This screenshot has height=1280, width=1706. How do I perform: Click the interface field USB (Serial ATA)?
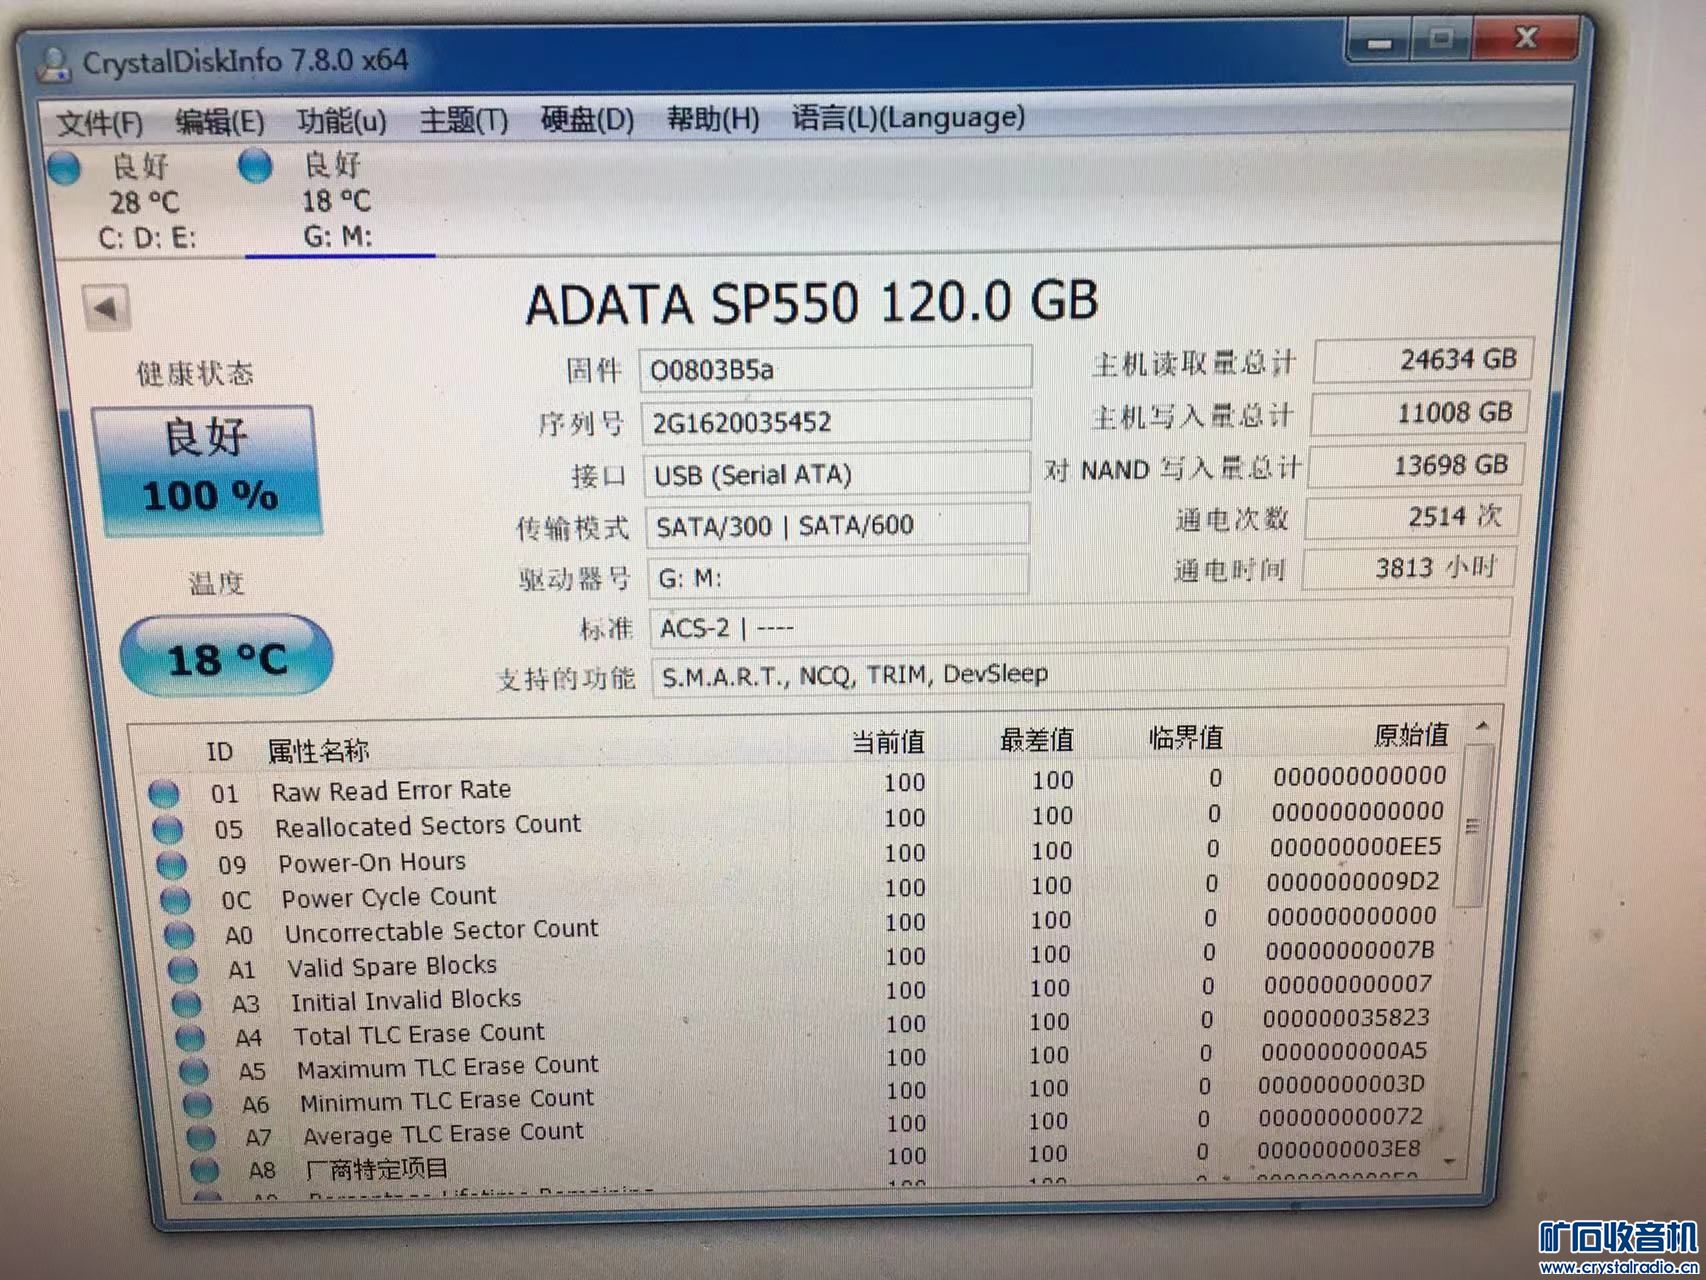tap(837, 474)
